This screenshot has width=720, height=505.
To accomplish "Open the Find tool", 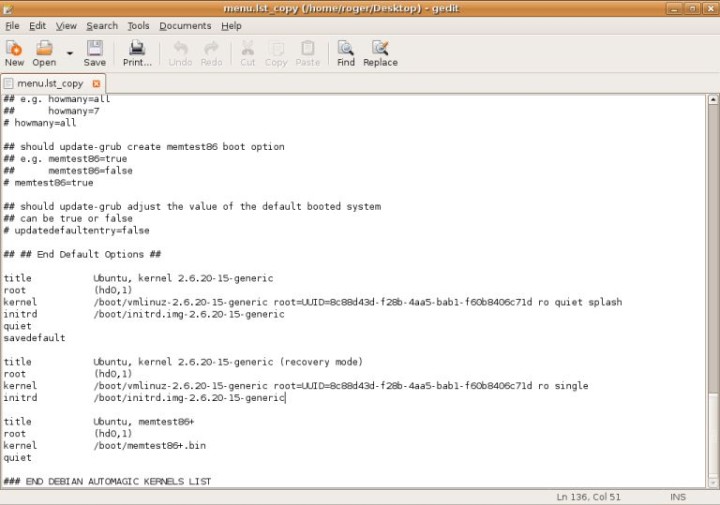I will tap(346, 53).
